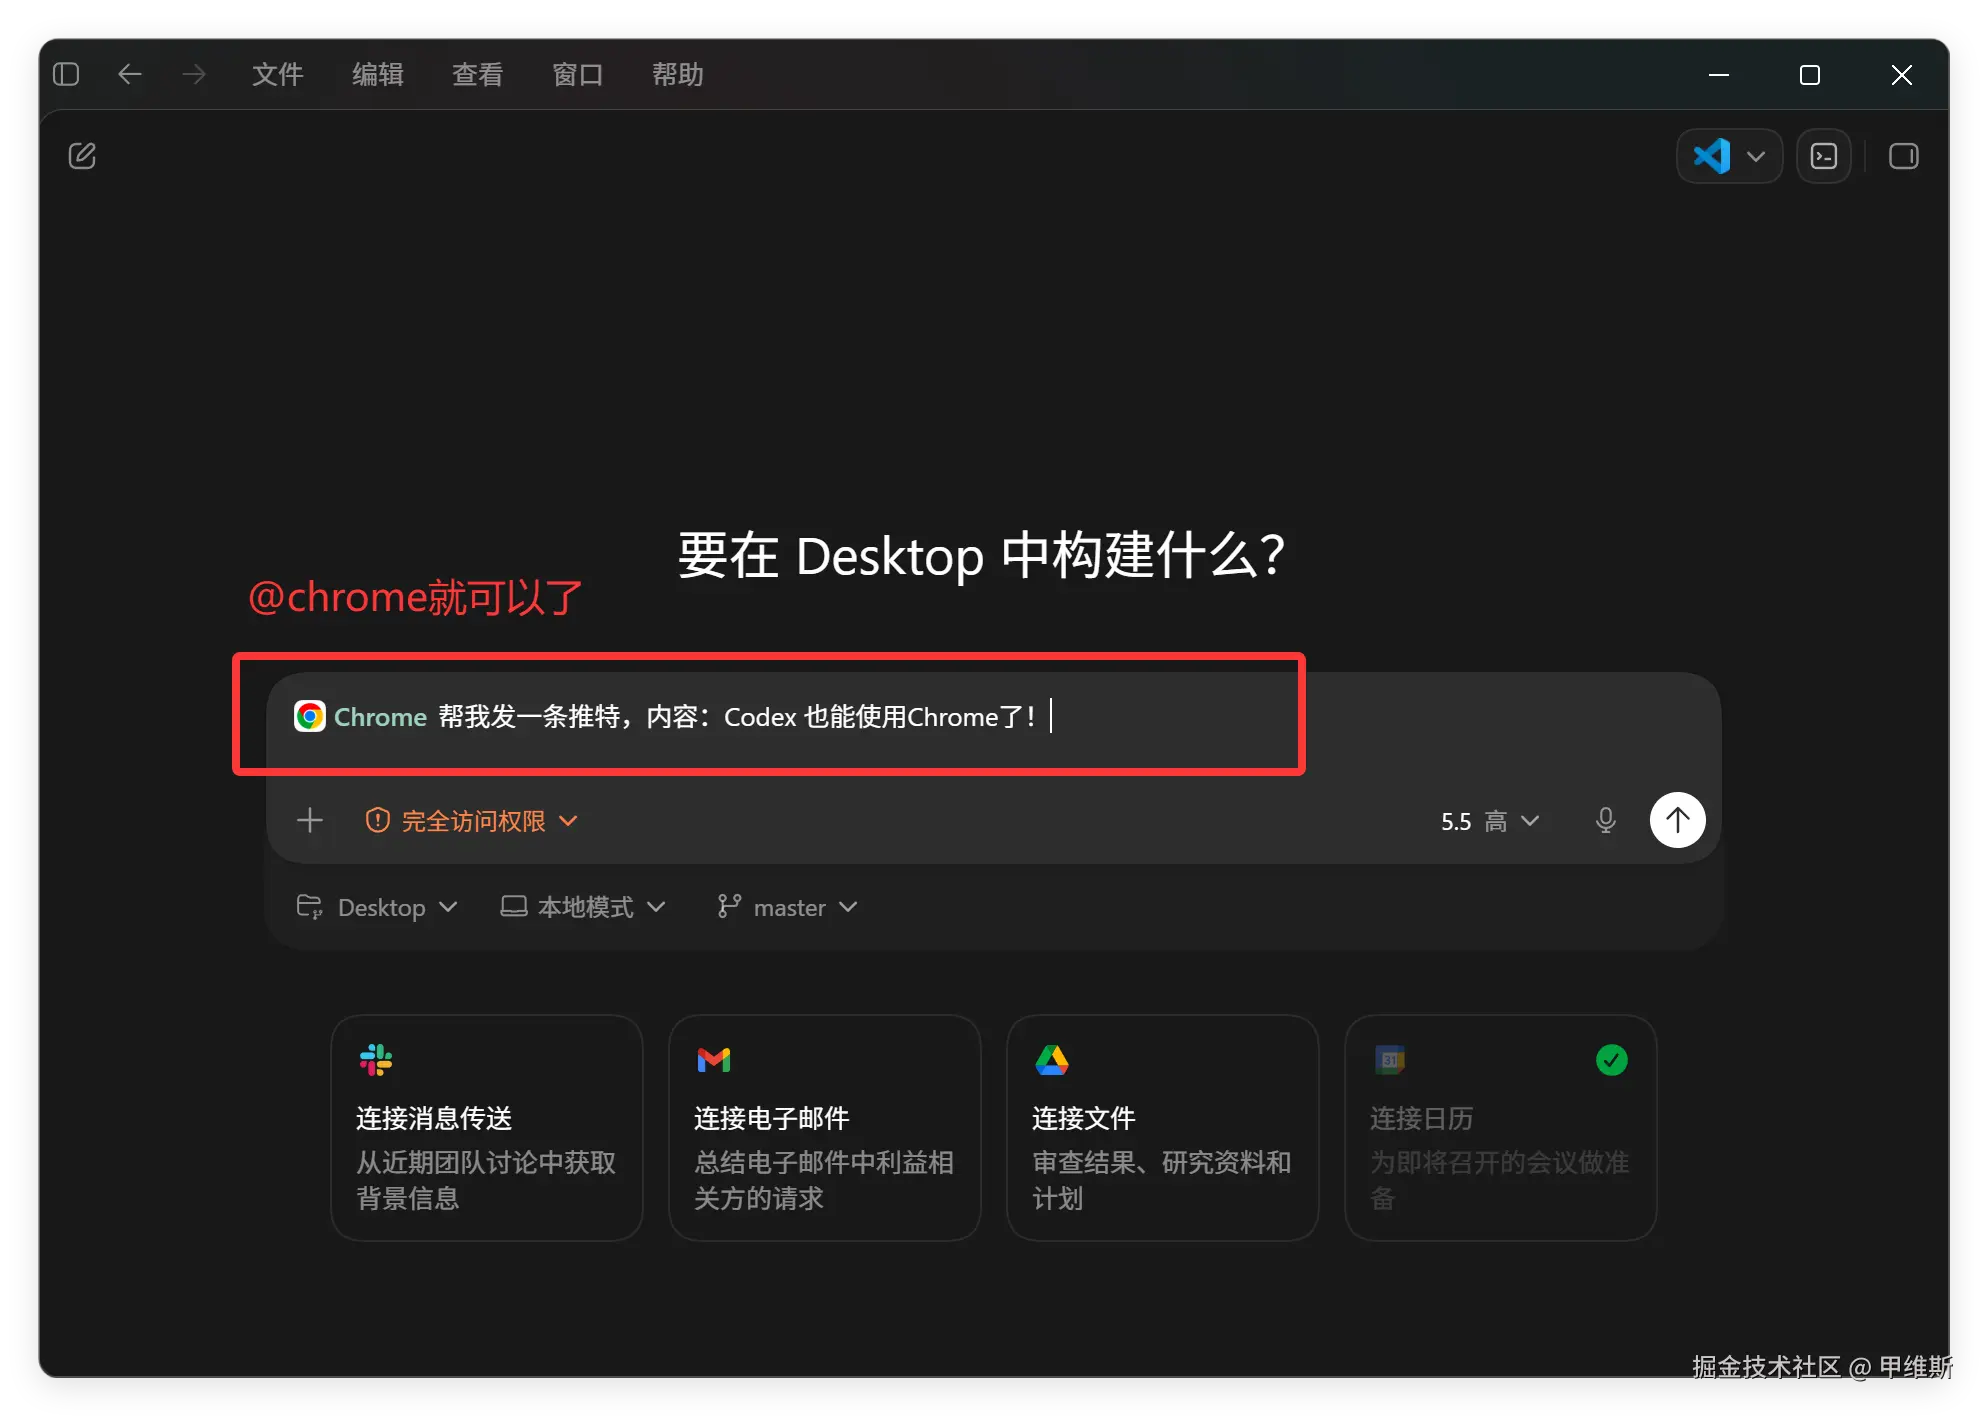Maximize the application window

[x=1810, y=75]
